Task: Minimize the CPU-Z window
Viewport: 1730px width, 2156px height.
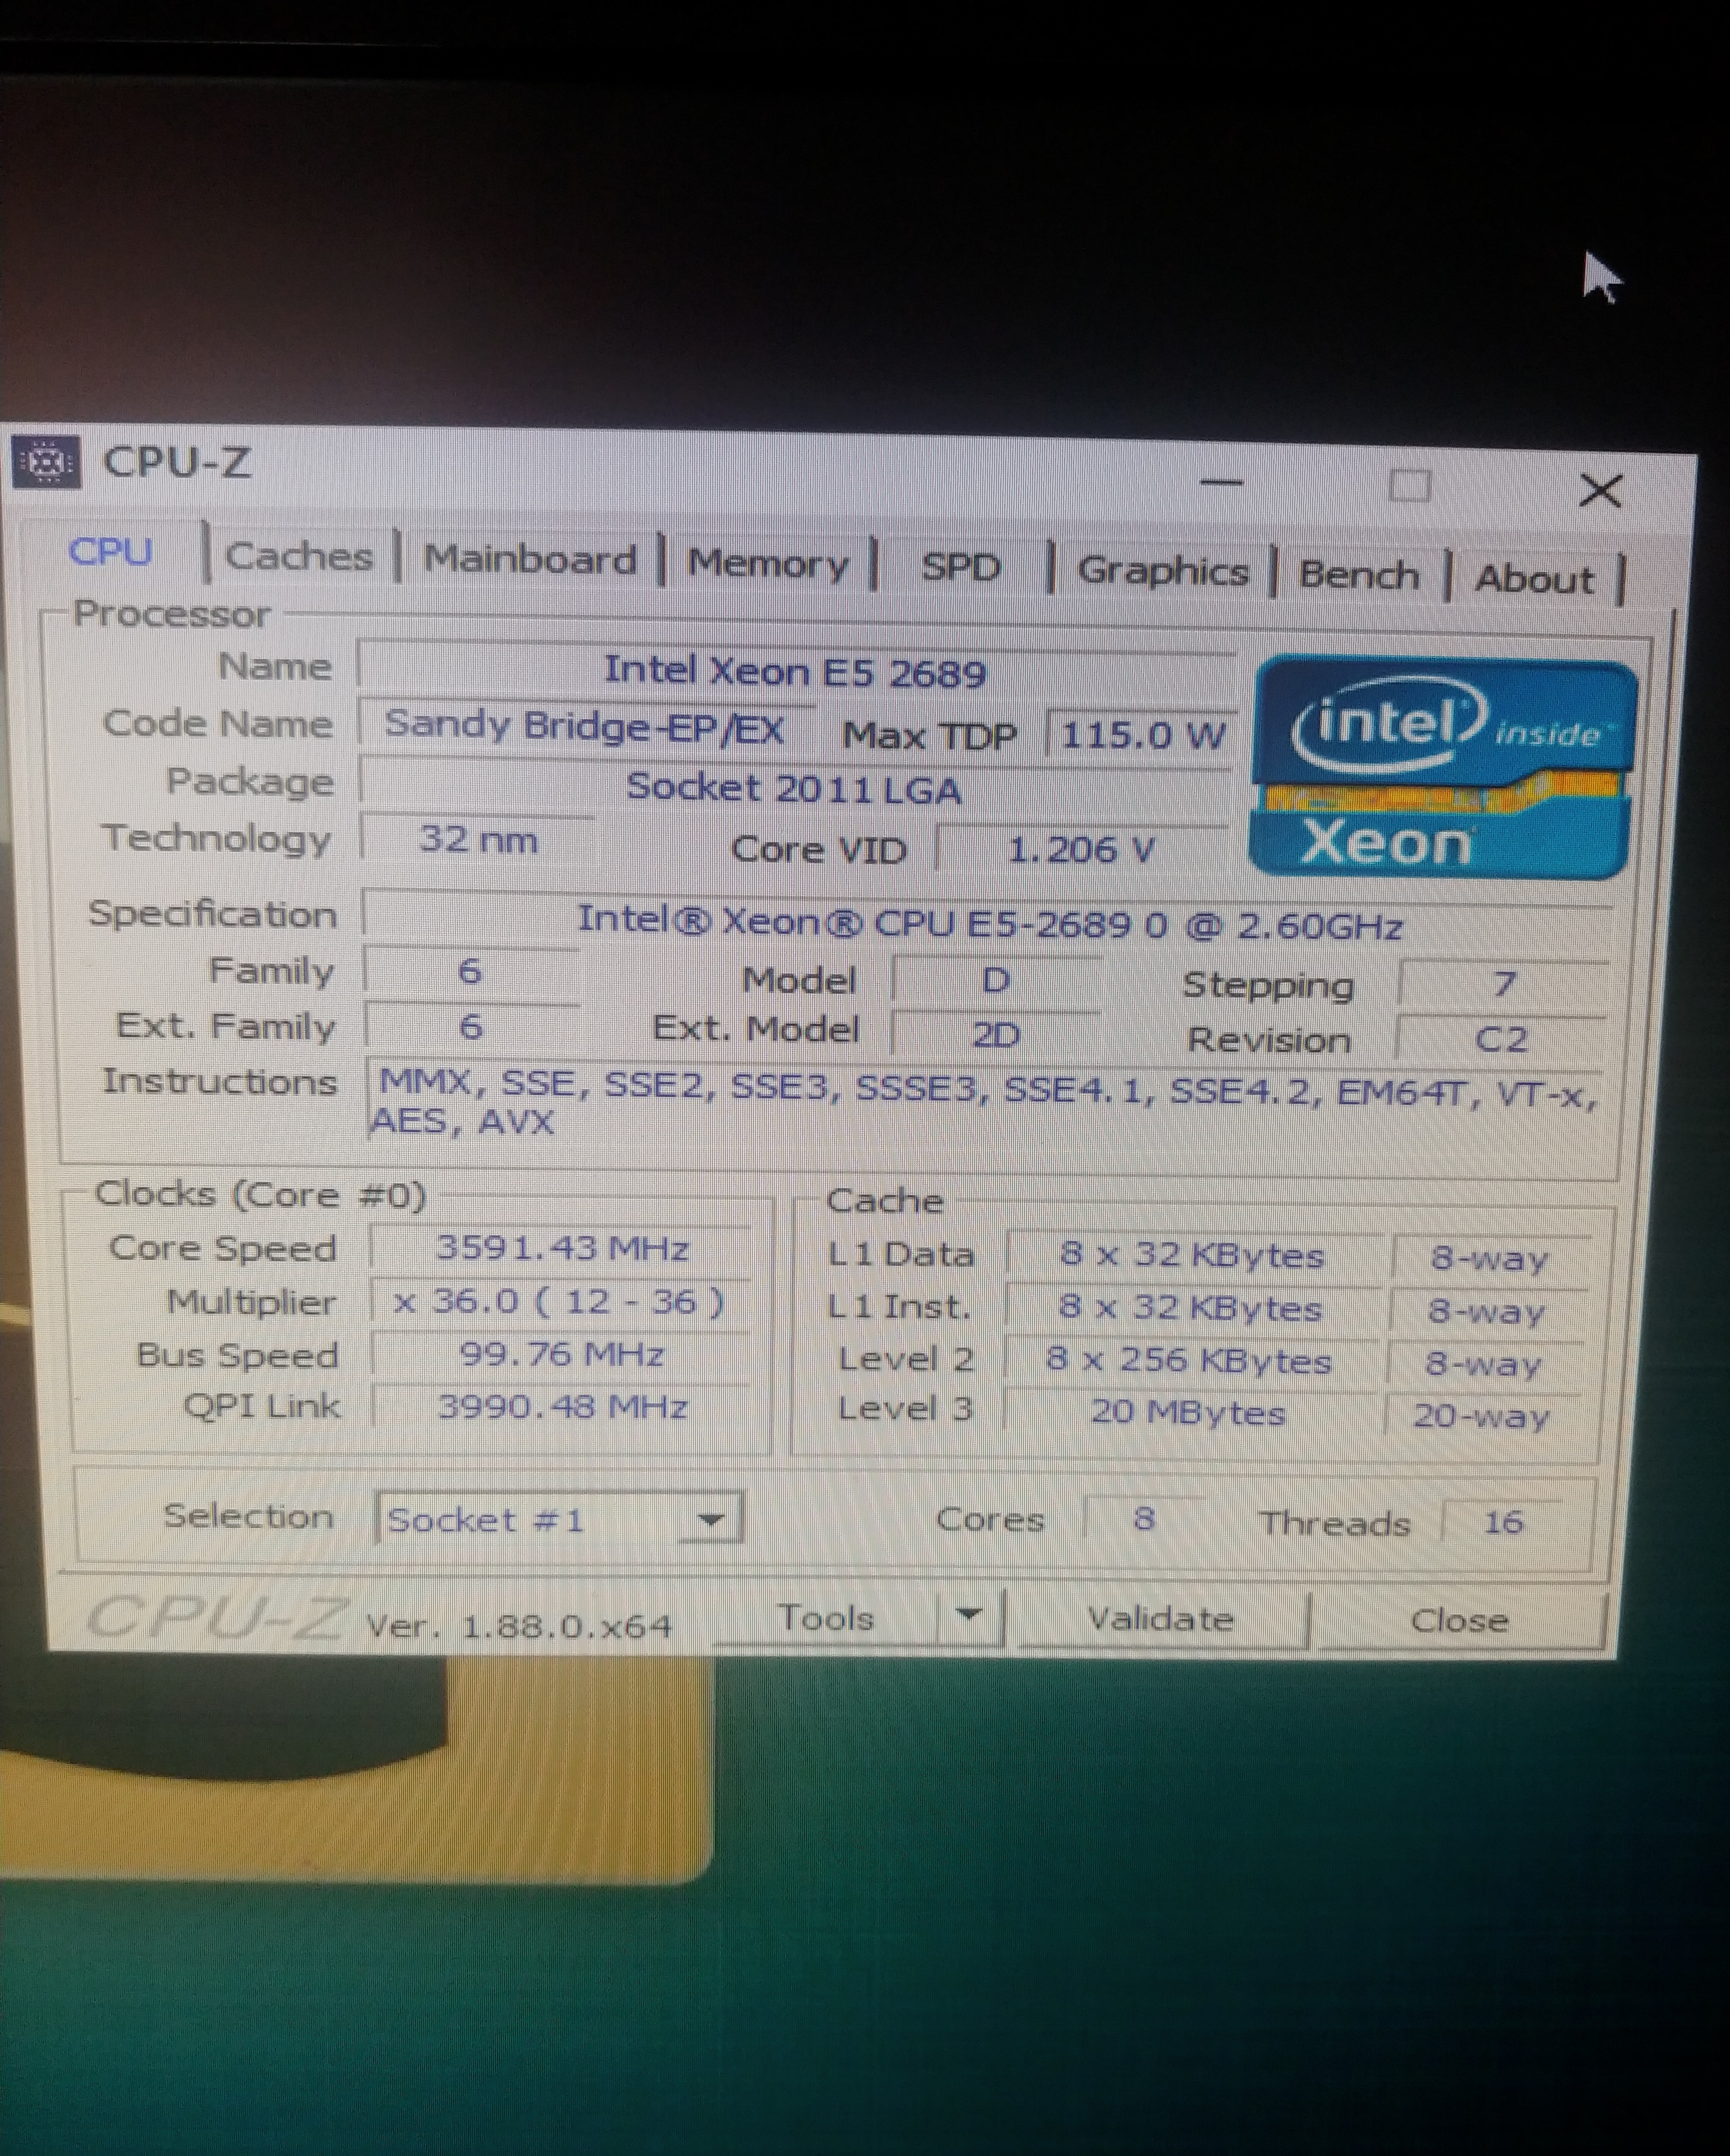Action: 1221,483
